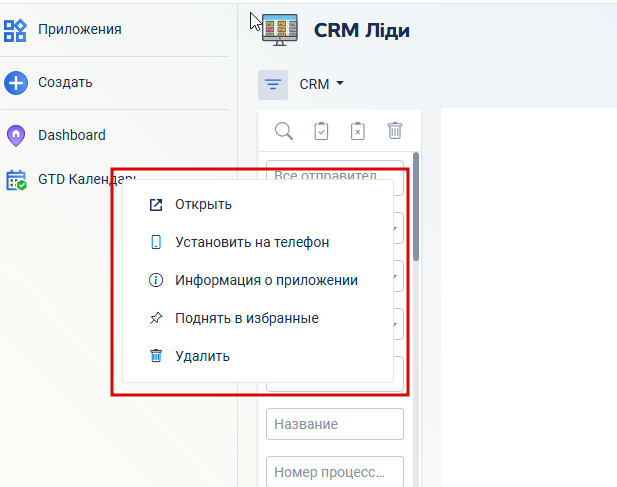
Task: Toggle the filter panel icon
Action: tap(273, 85)
